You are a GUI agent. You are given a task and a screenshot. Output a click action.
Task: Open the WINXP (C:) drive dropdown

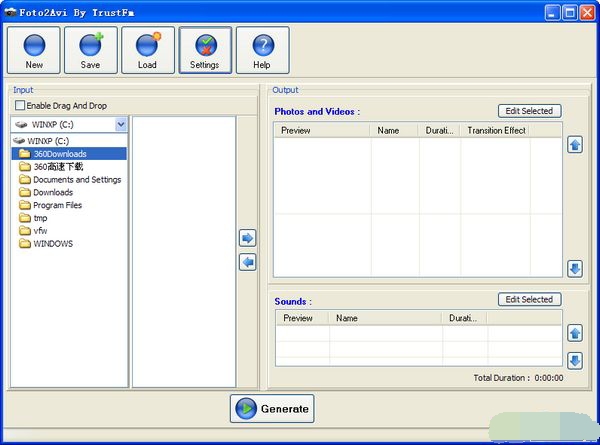click(121, 125)
